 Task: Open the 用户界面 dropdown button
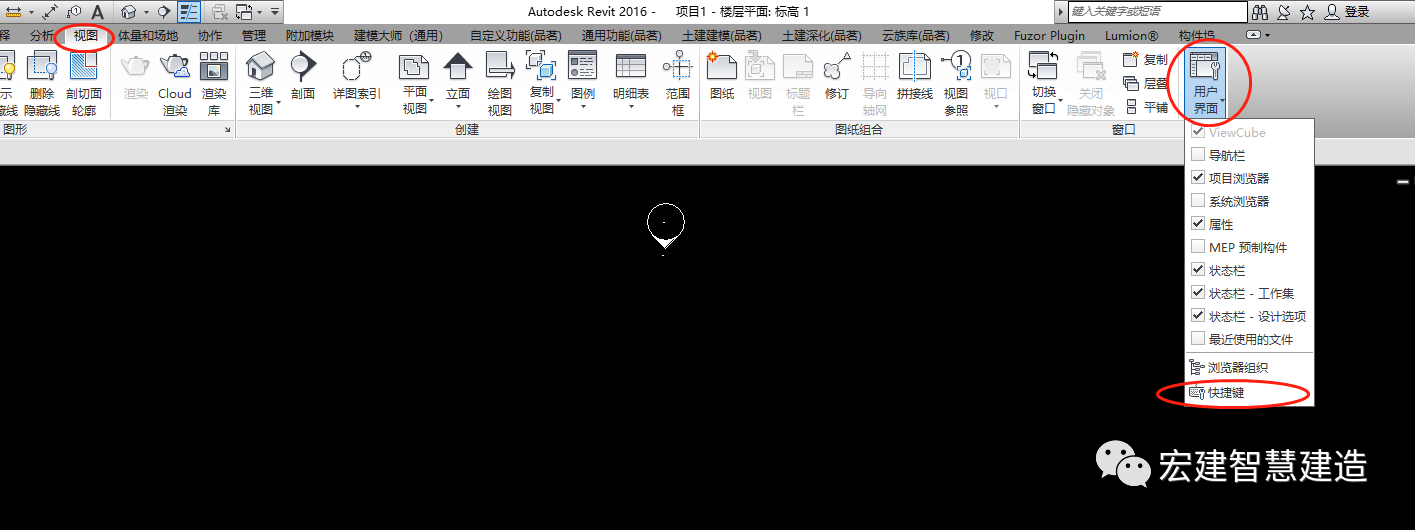pos(1206,83)
